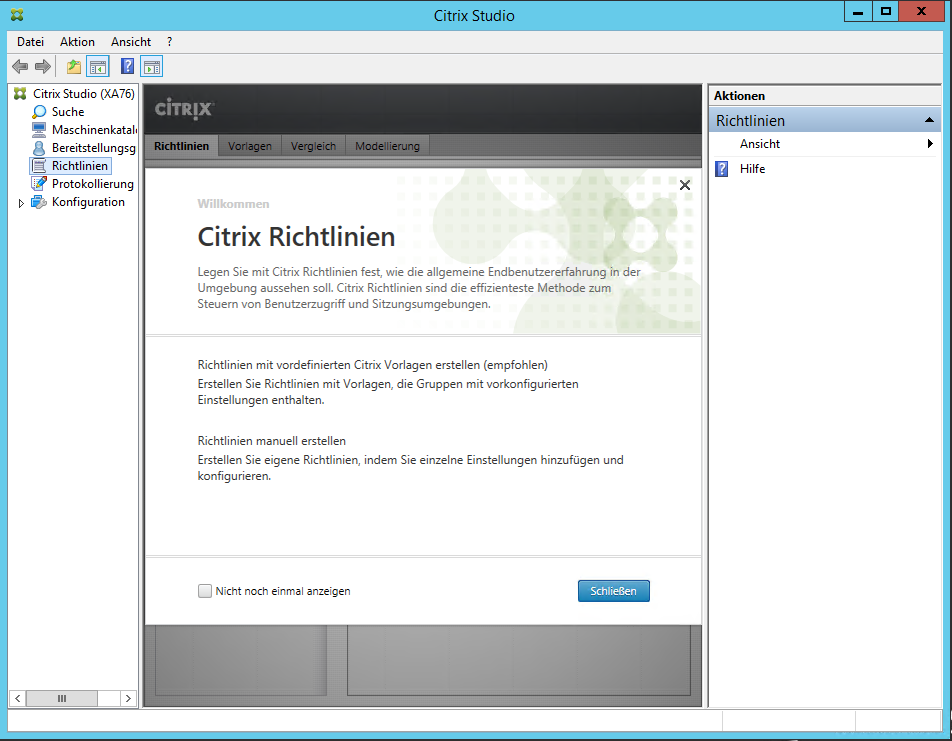
Task: Open the Aktion menu
Action: tap(77, 42)
